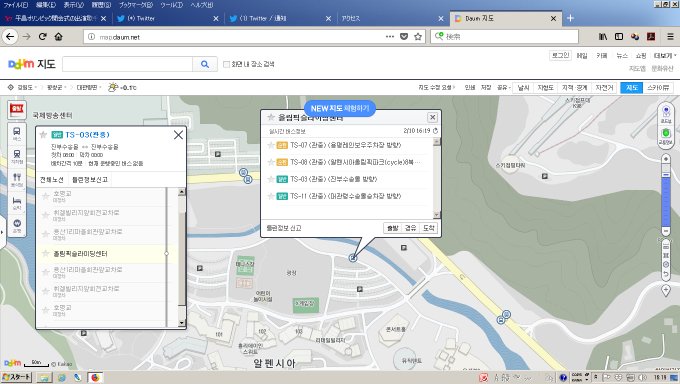Click the map zoom level slider track
This screenshot has height=384, width=680.
[666, 195]
